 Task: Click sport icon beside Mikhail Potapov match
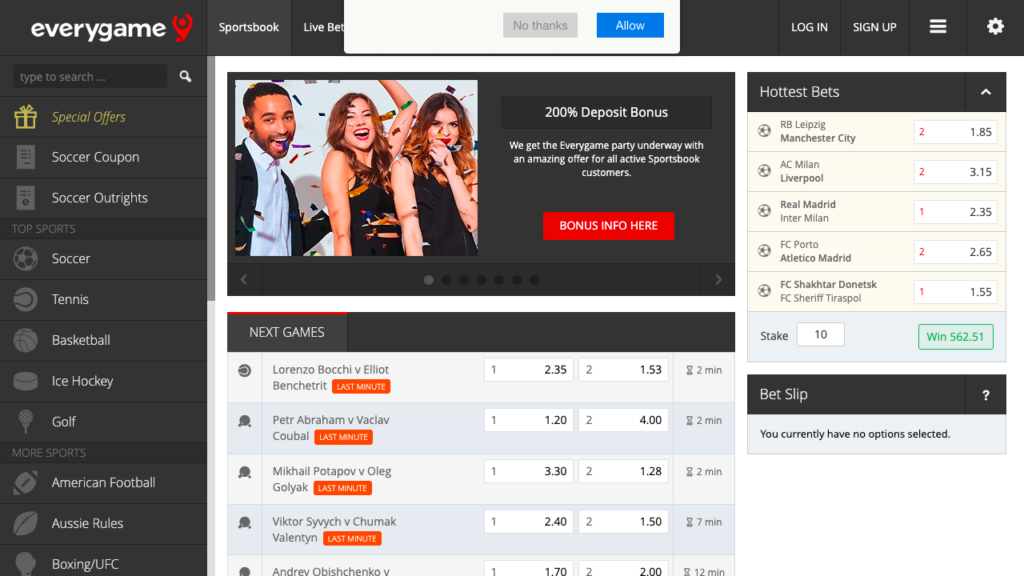point(244,472)
